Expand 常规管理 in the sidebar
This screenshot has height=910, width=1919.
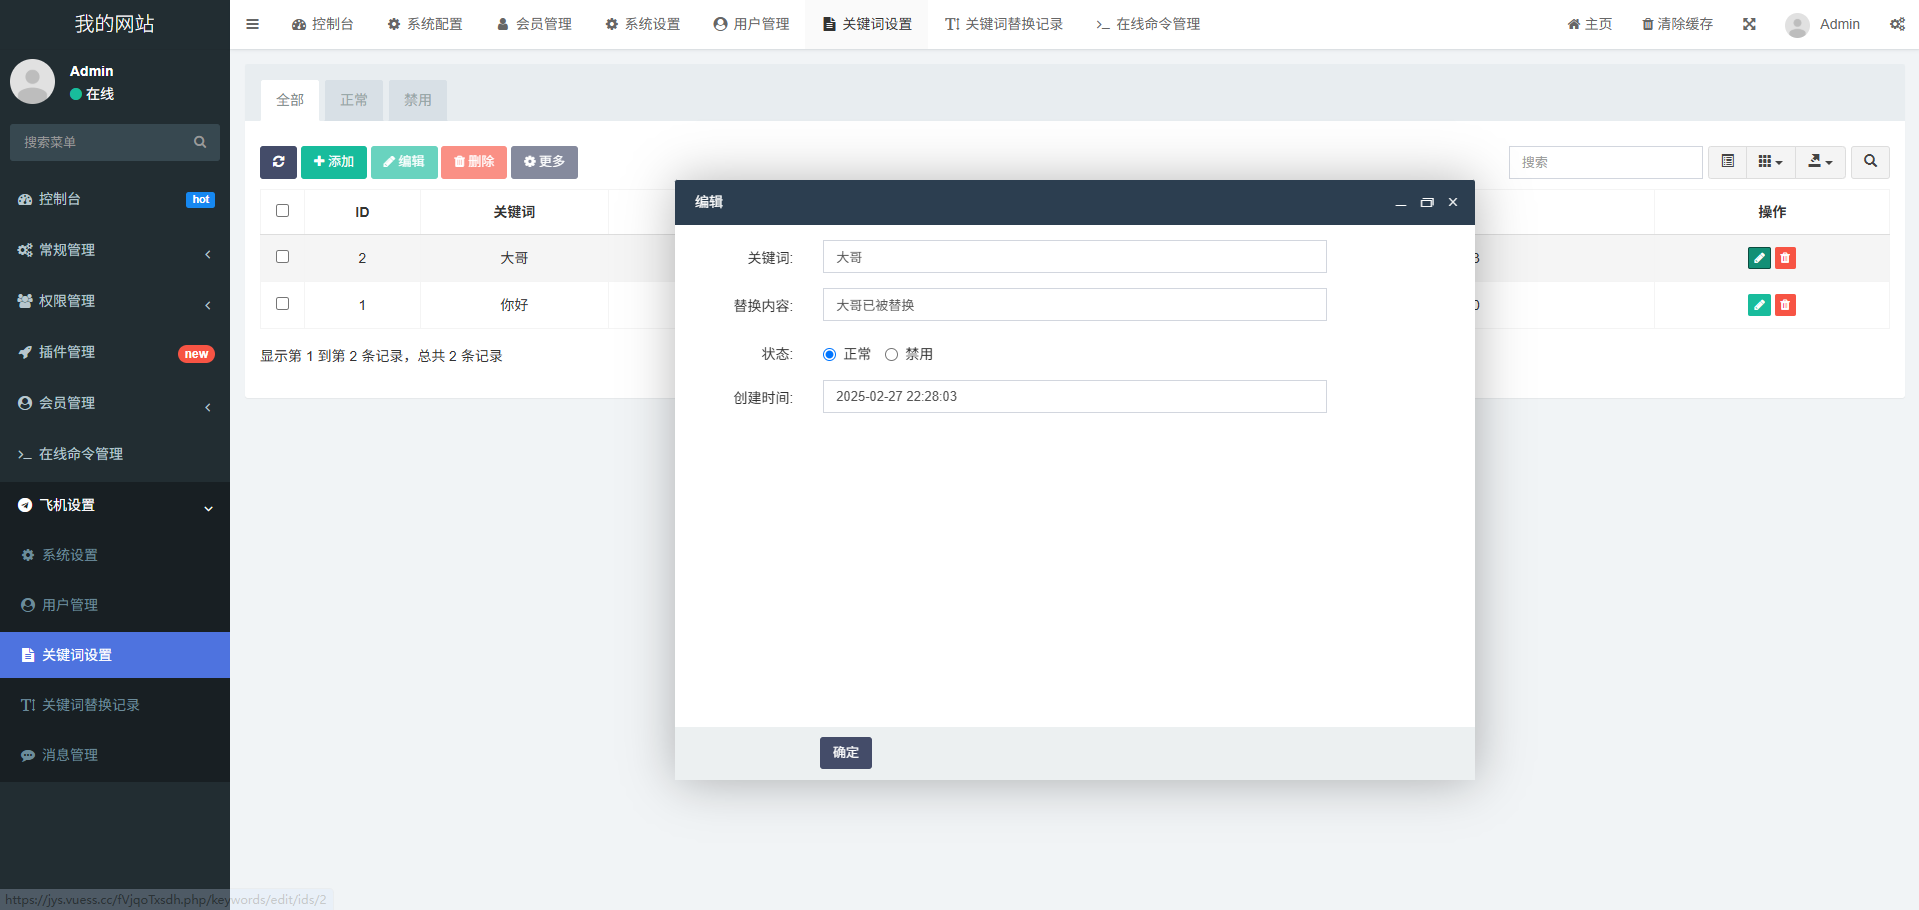pyautogui.click(x=115, y=250)
